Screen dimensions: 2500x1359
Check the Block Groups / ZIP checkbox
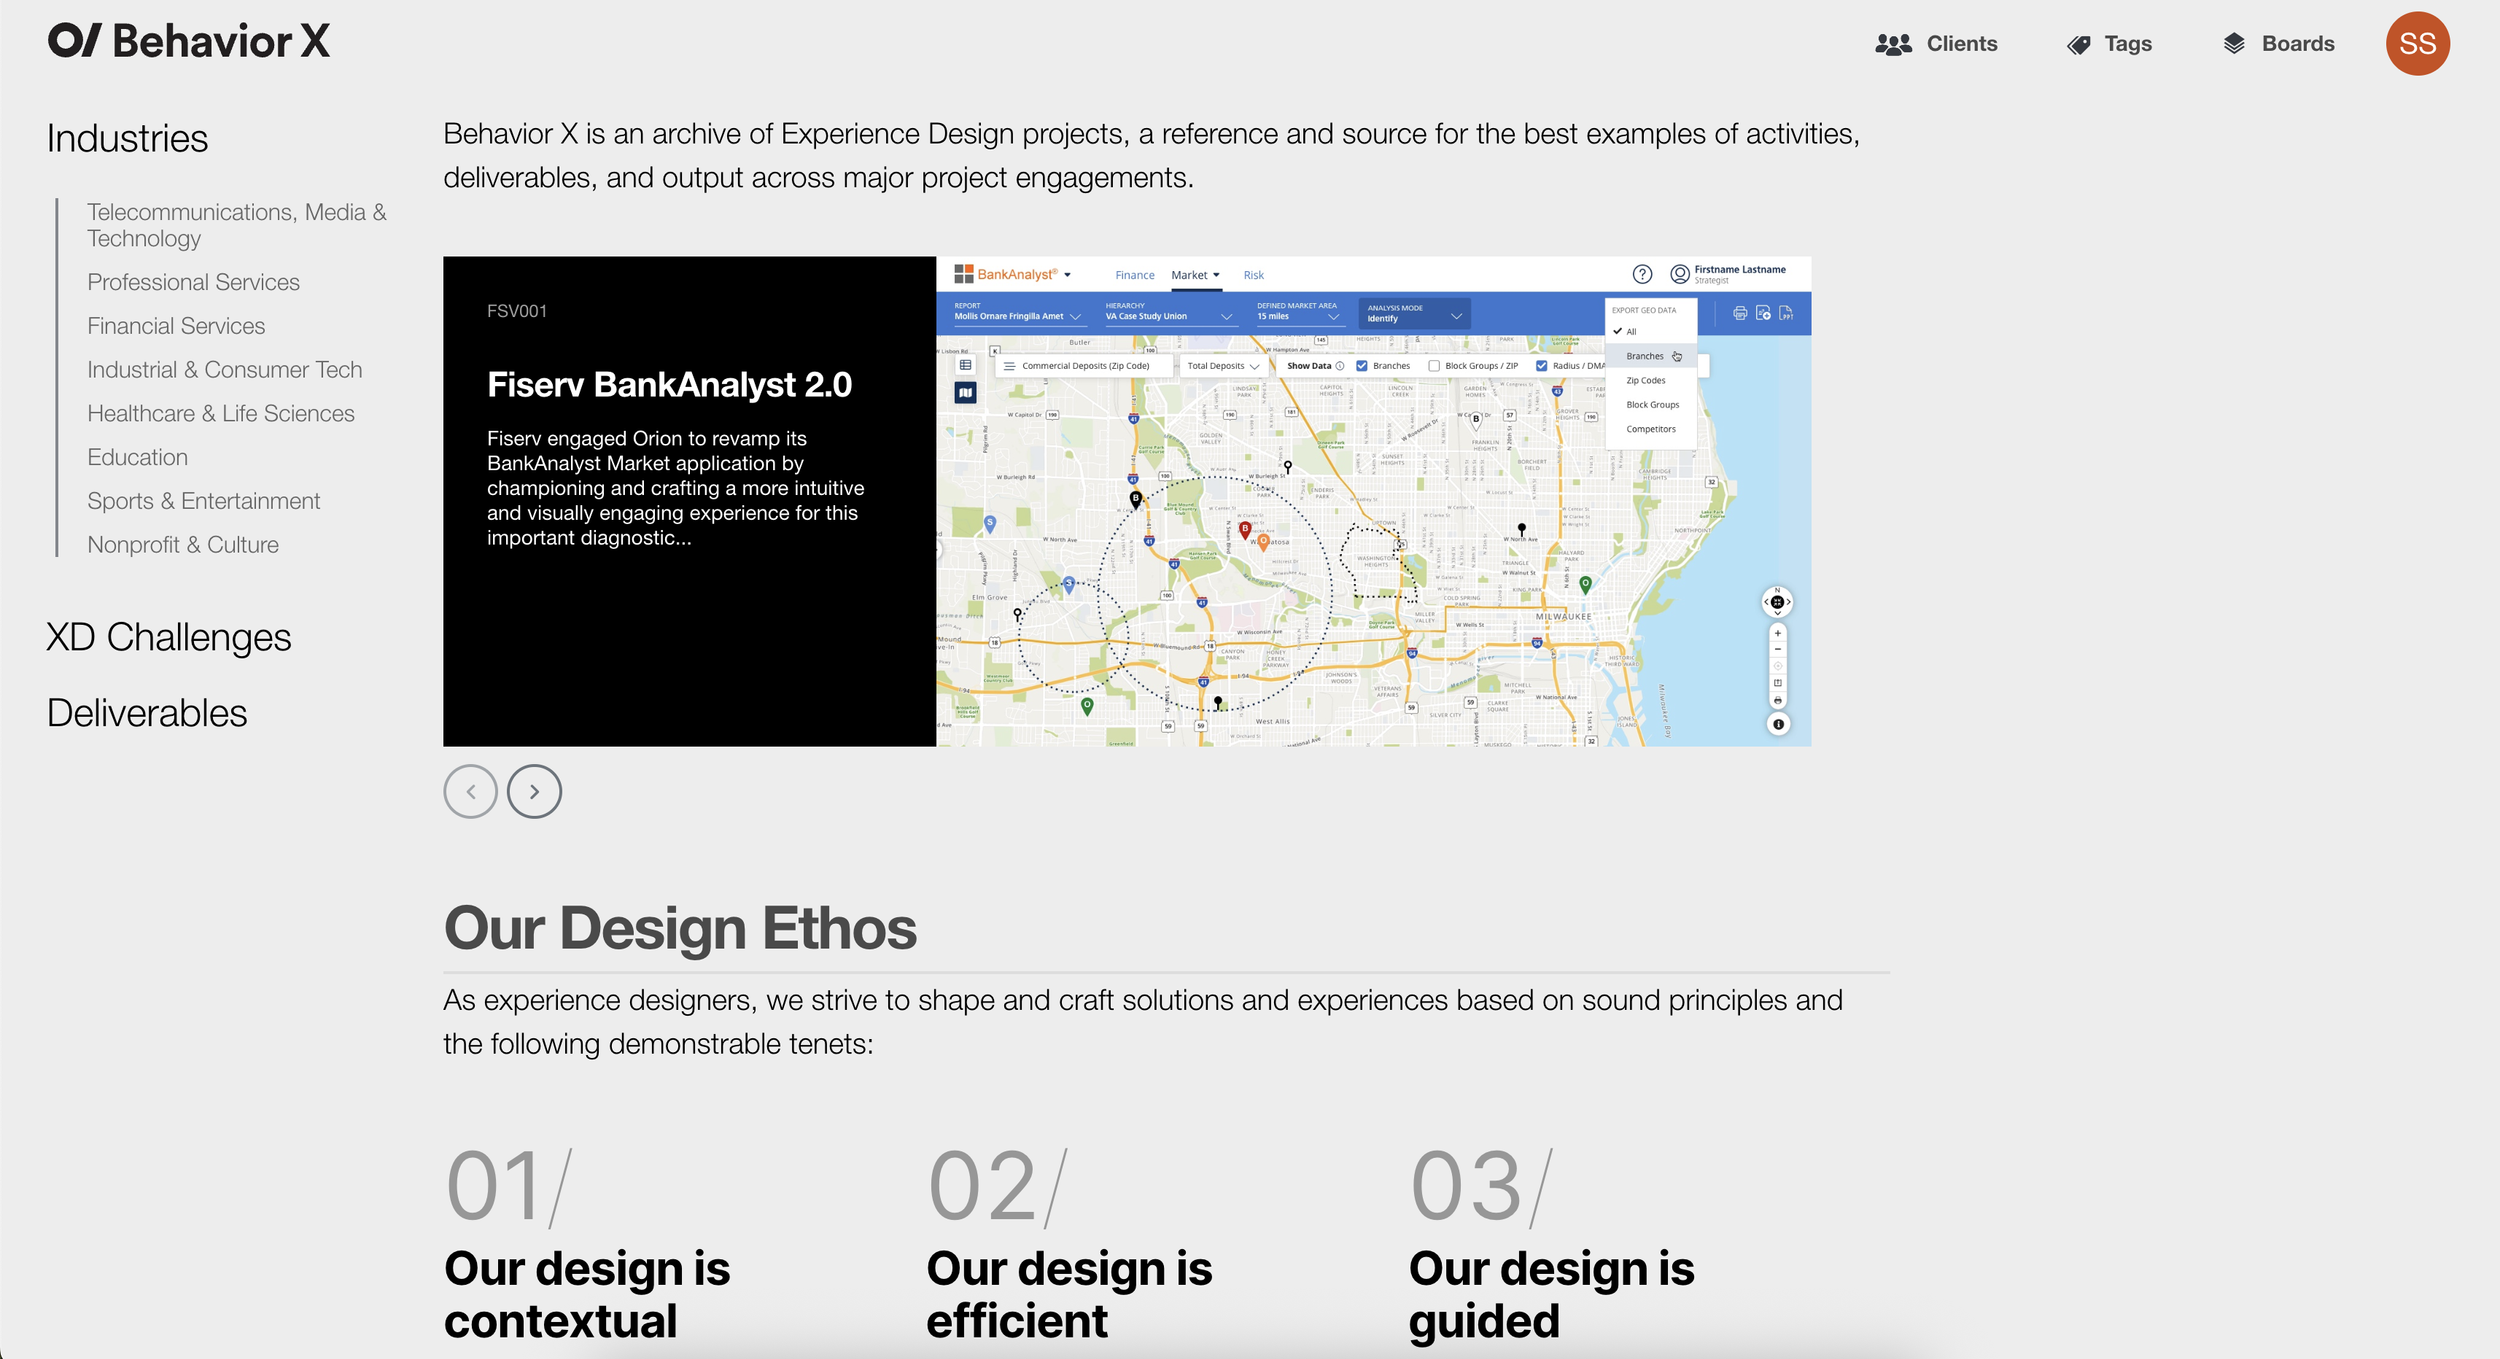pos(1434,366)
